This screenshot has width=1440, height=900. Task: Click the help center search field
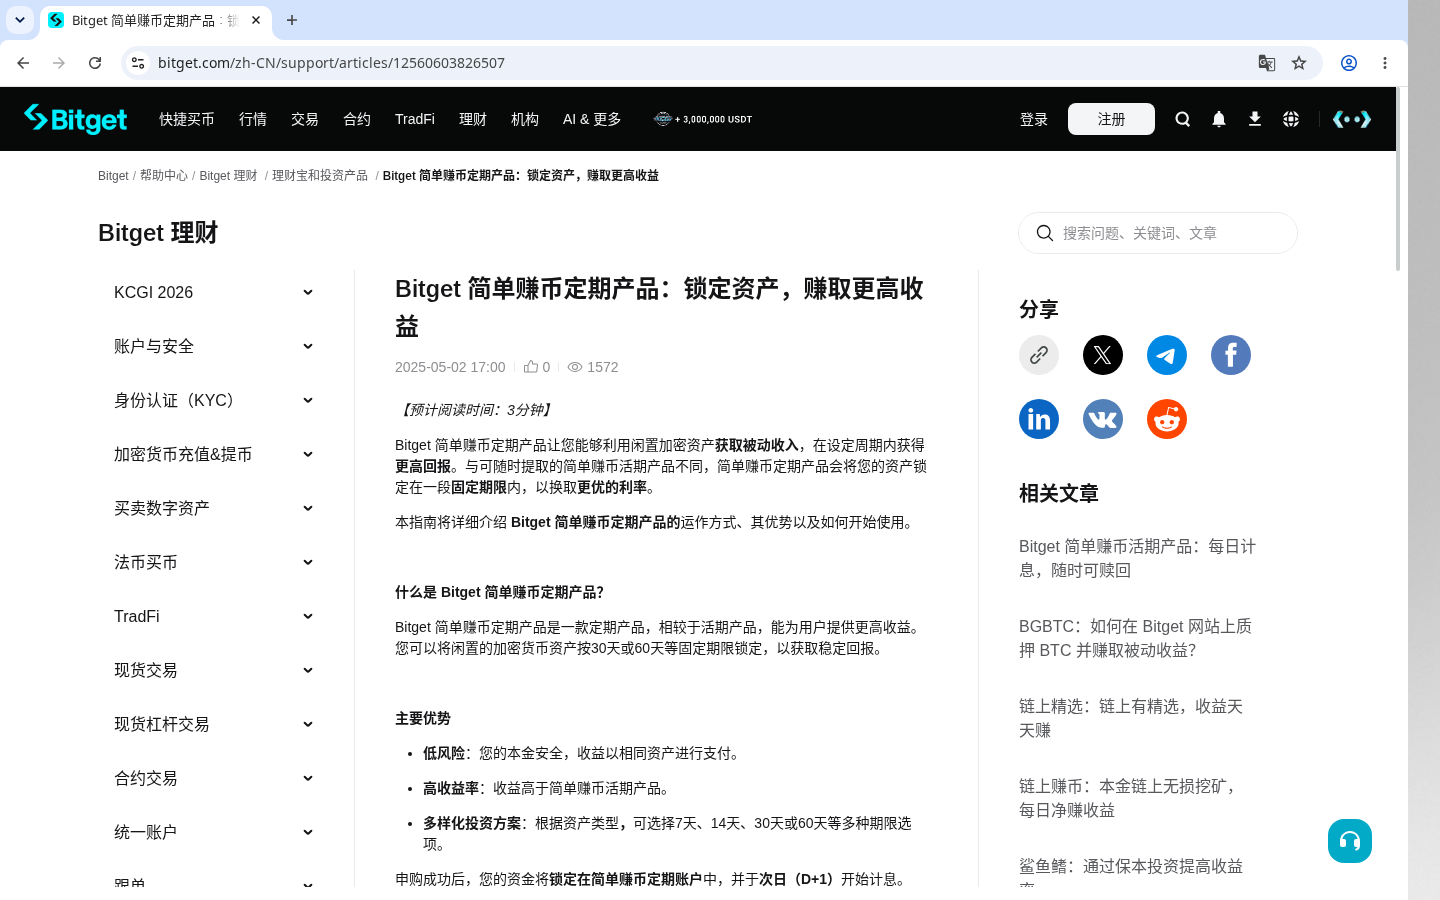(1158, 233)
